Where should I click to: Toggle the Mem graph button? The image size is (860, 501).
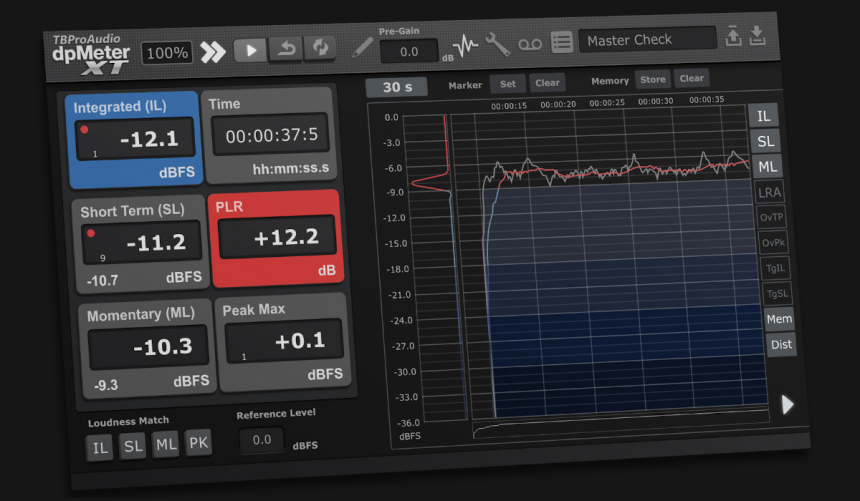[x=779, y=319]
